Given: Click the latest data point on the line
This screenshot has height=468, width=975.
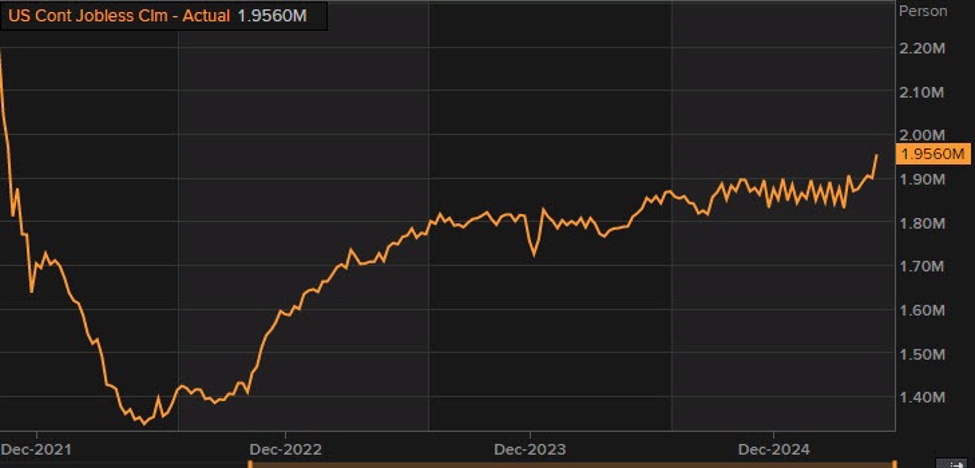Looking at the screenshot, I should pos(877,155).
